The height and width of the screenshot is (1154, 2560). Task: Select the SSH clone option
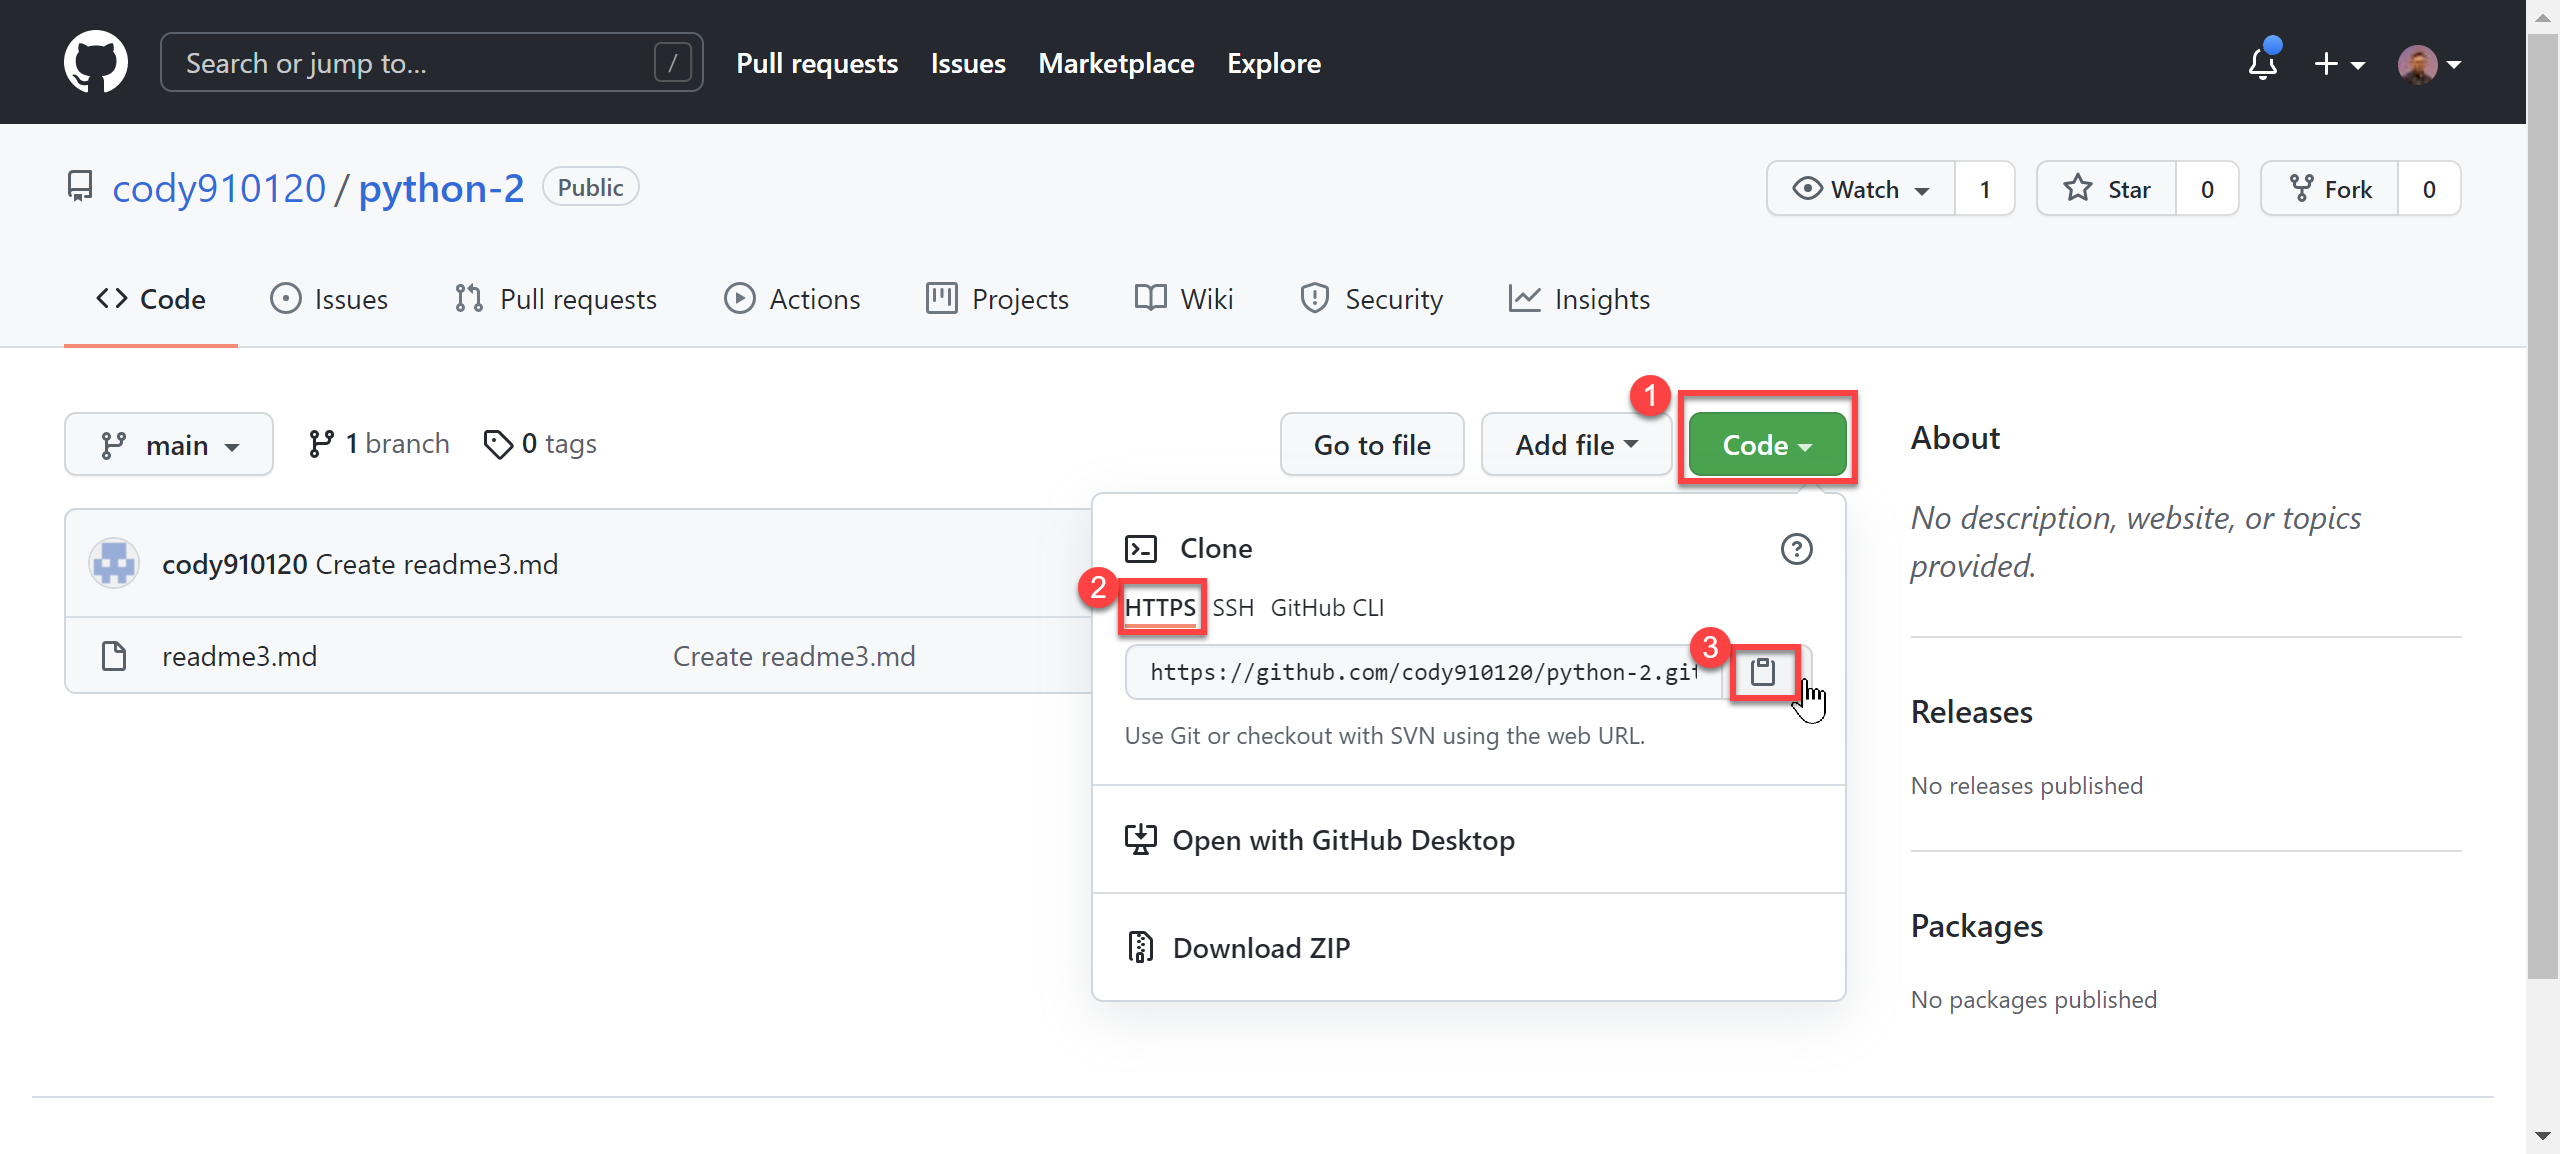point(1233,608)
